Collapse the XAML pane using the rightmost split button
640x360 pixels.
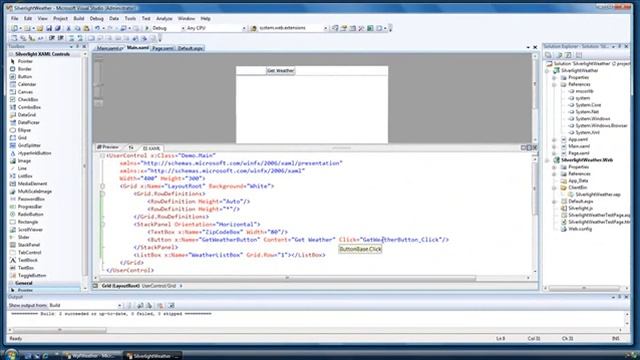click(x=535, y=147)
